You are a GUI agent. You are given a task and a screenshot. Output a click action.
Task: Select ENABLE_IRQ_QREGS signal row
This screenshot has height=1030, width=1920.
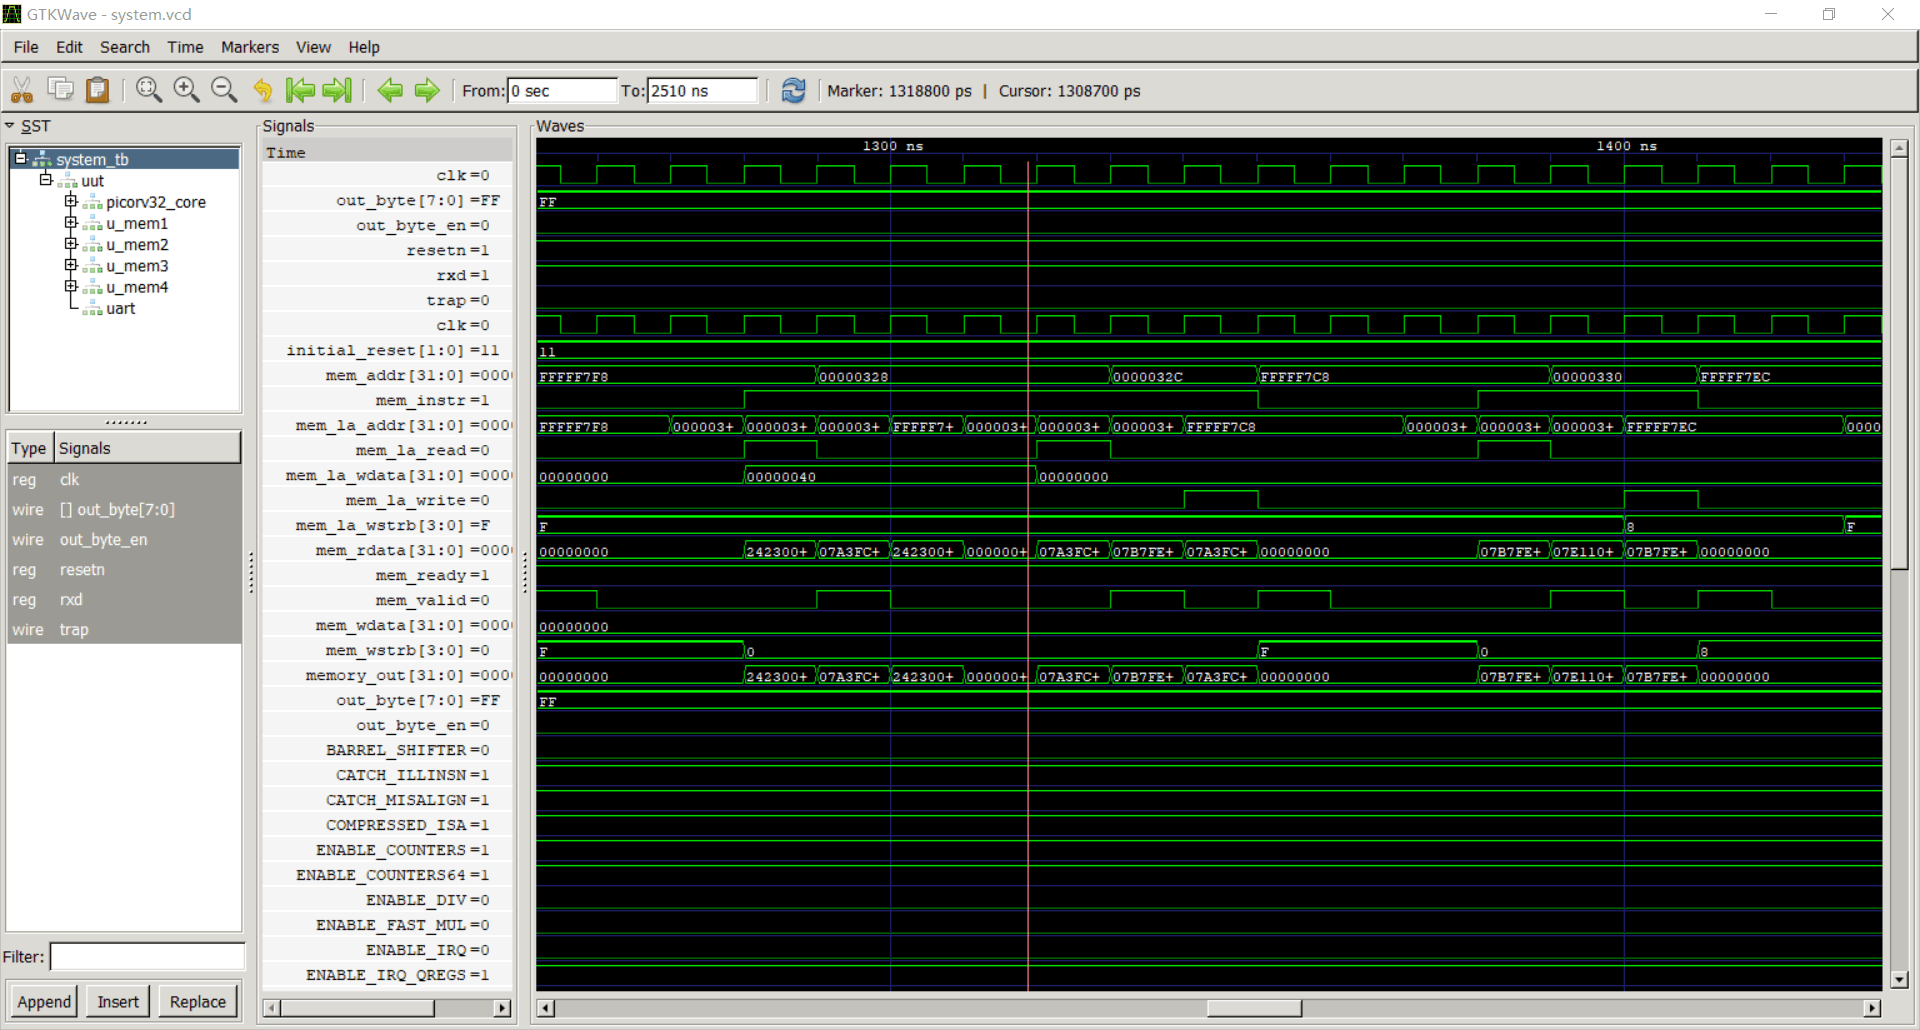pyautogui.click(x=388, y=975)
